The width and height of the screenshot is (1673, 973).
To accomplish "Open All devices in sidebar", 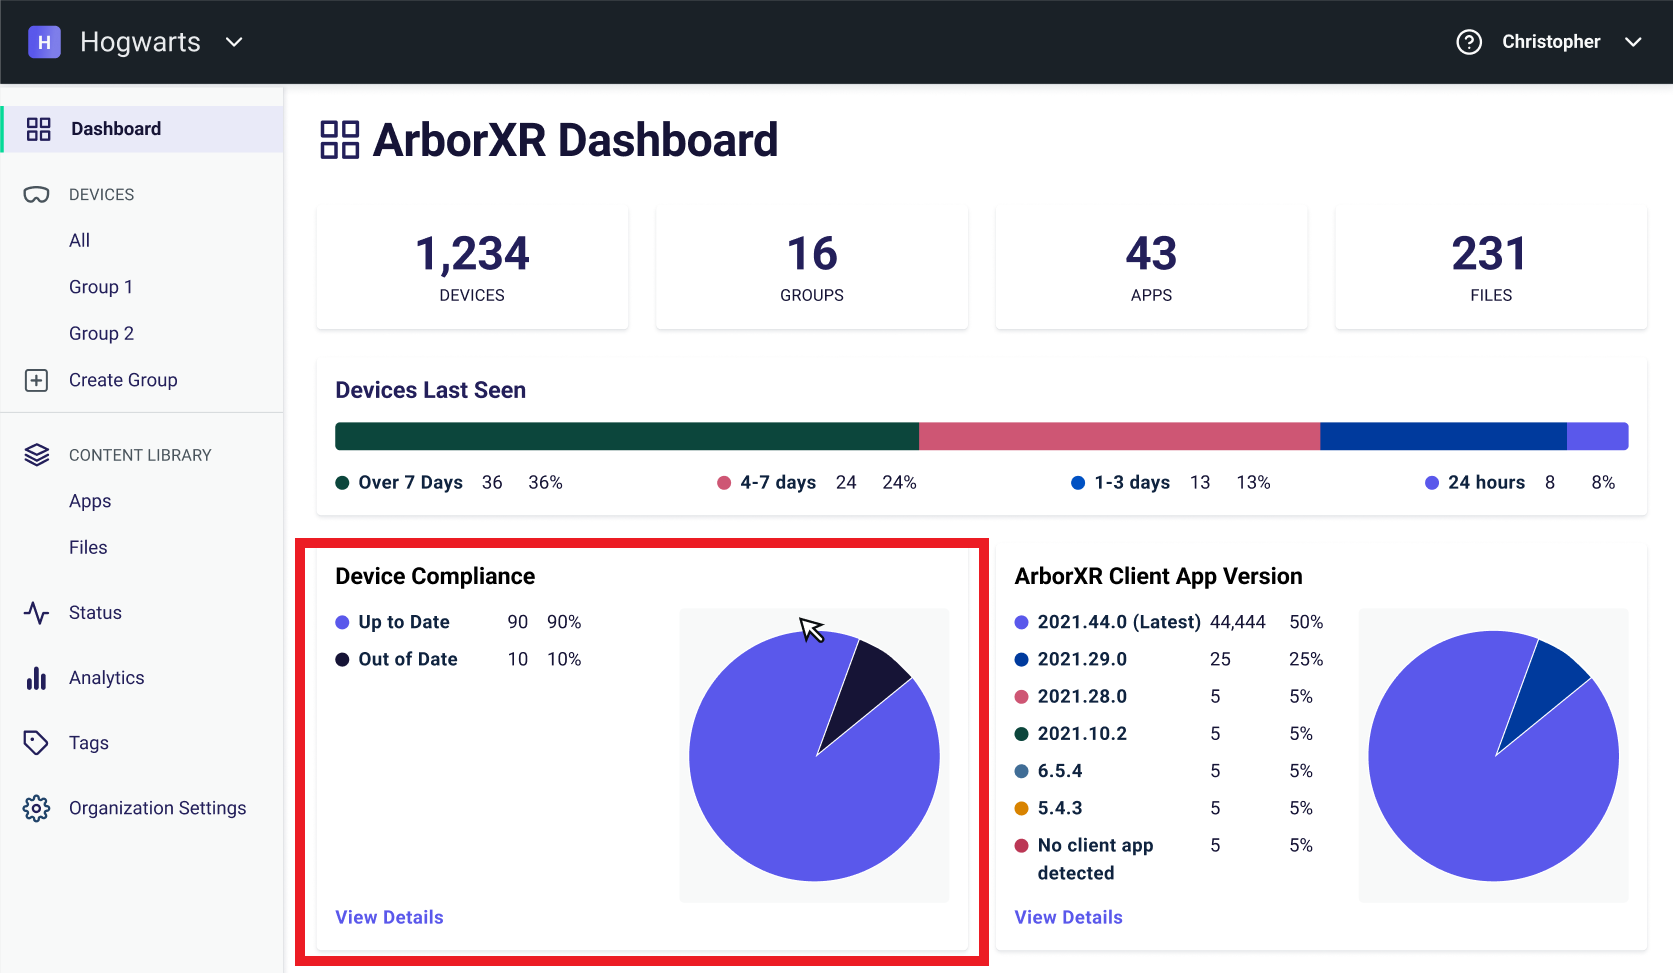I will (x=80, y=240).
